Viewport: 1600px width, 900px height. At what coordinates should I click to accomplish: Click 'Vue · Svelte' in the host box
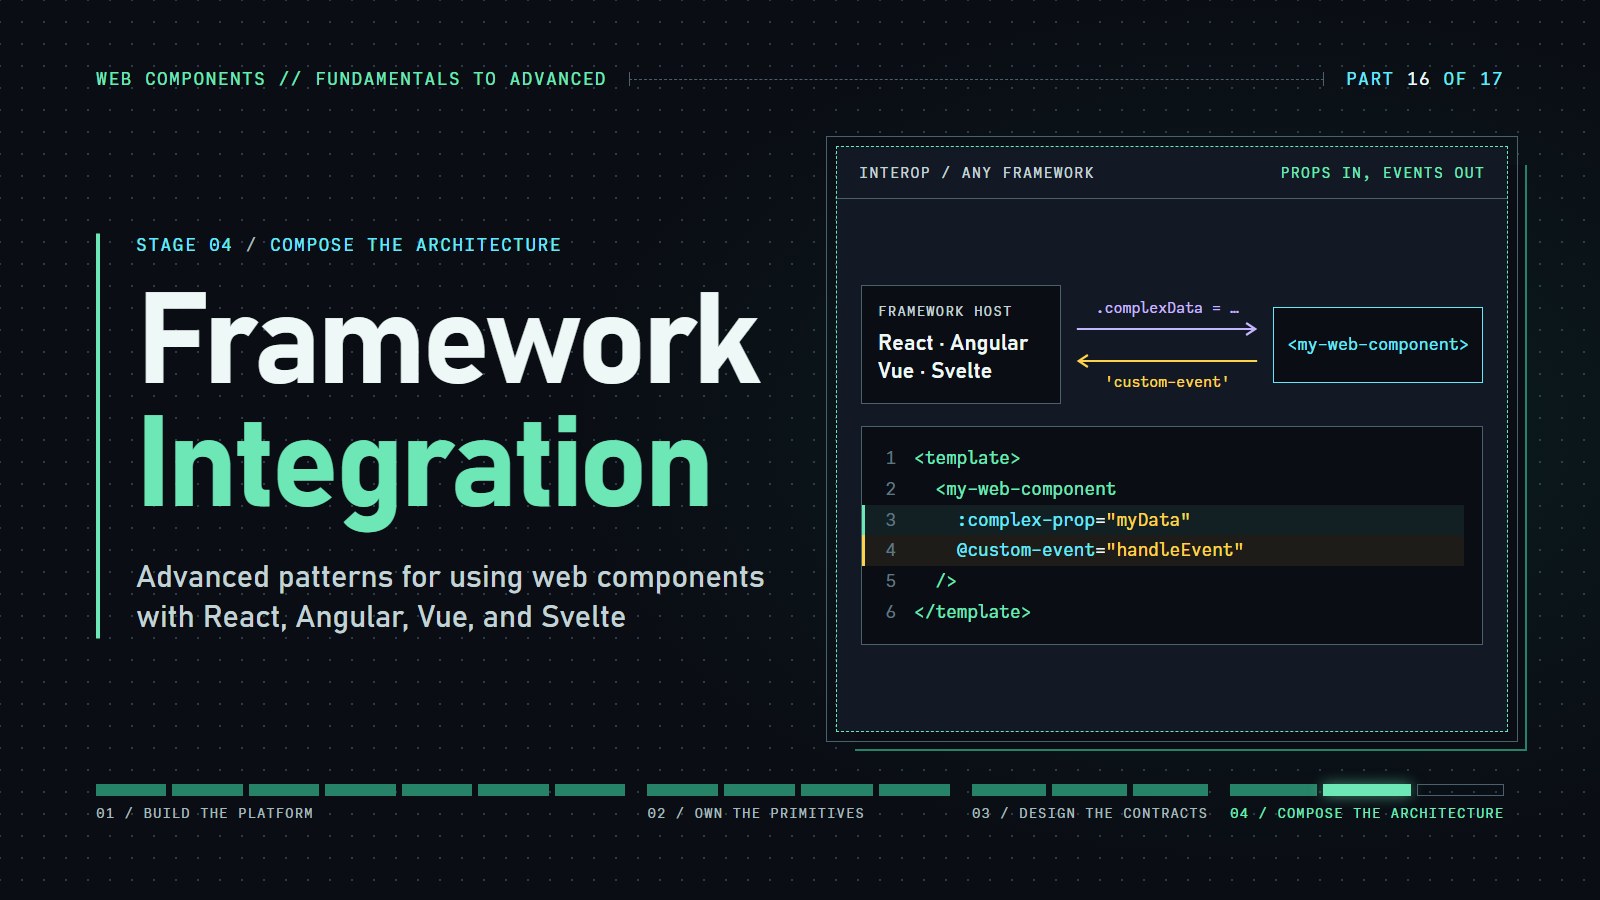[935, 371]
